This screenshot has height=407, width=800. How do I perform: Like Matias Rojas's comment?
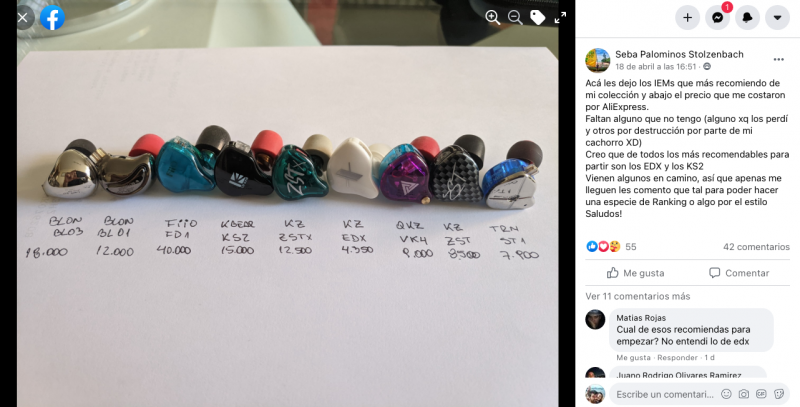pos(633,358)
